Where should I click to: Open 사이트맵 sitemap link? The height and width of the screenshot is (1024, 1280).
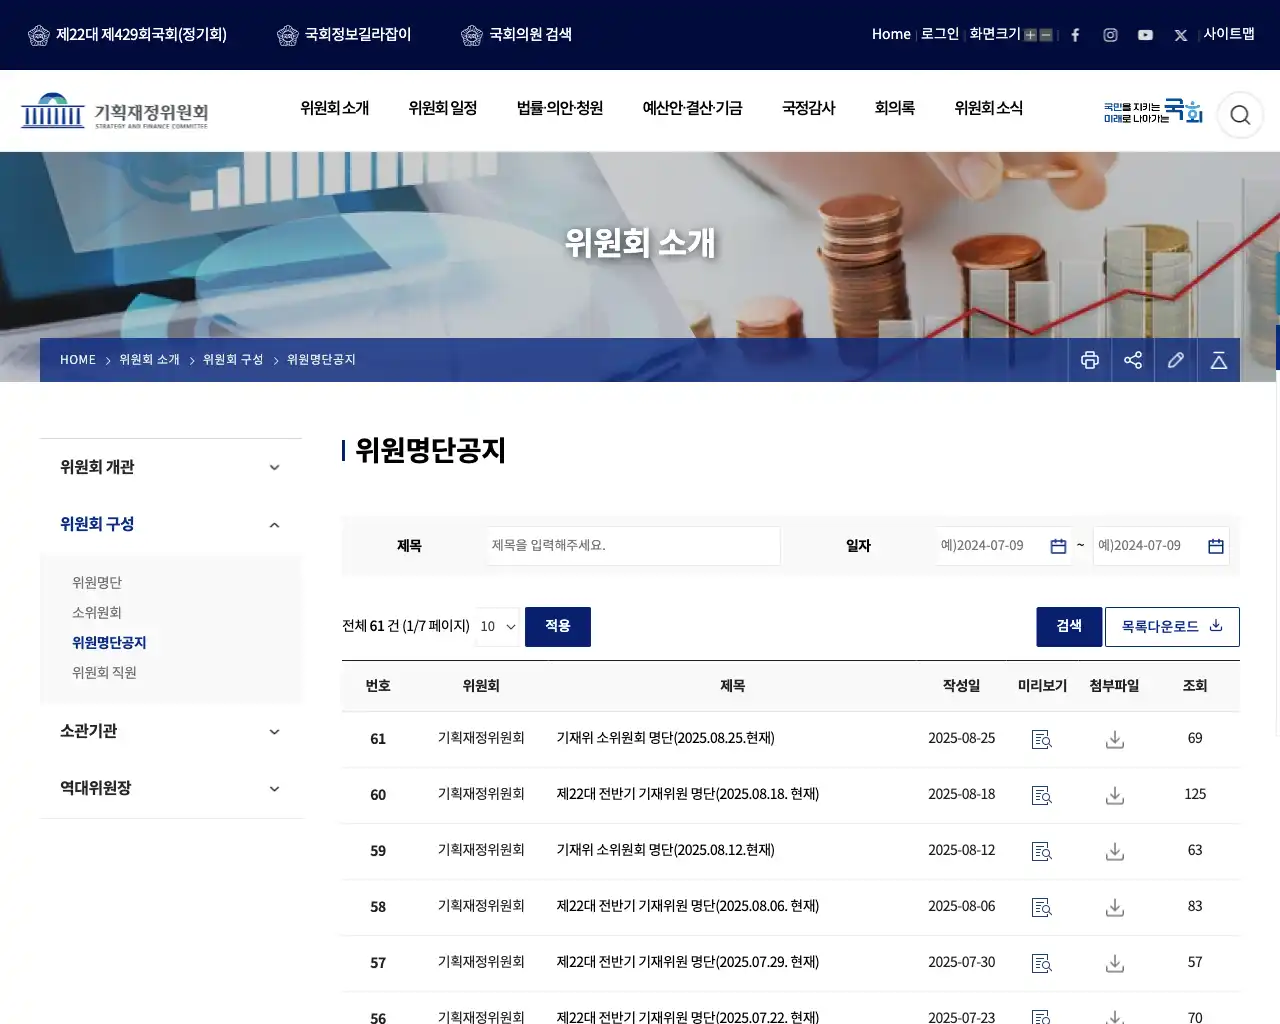coord(1229,34)
